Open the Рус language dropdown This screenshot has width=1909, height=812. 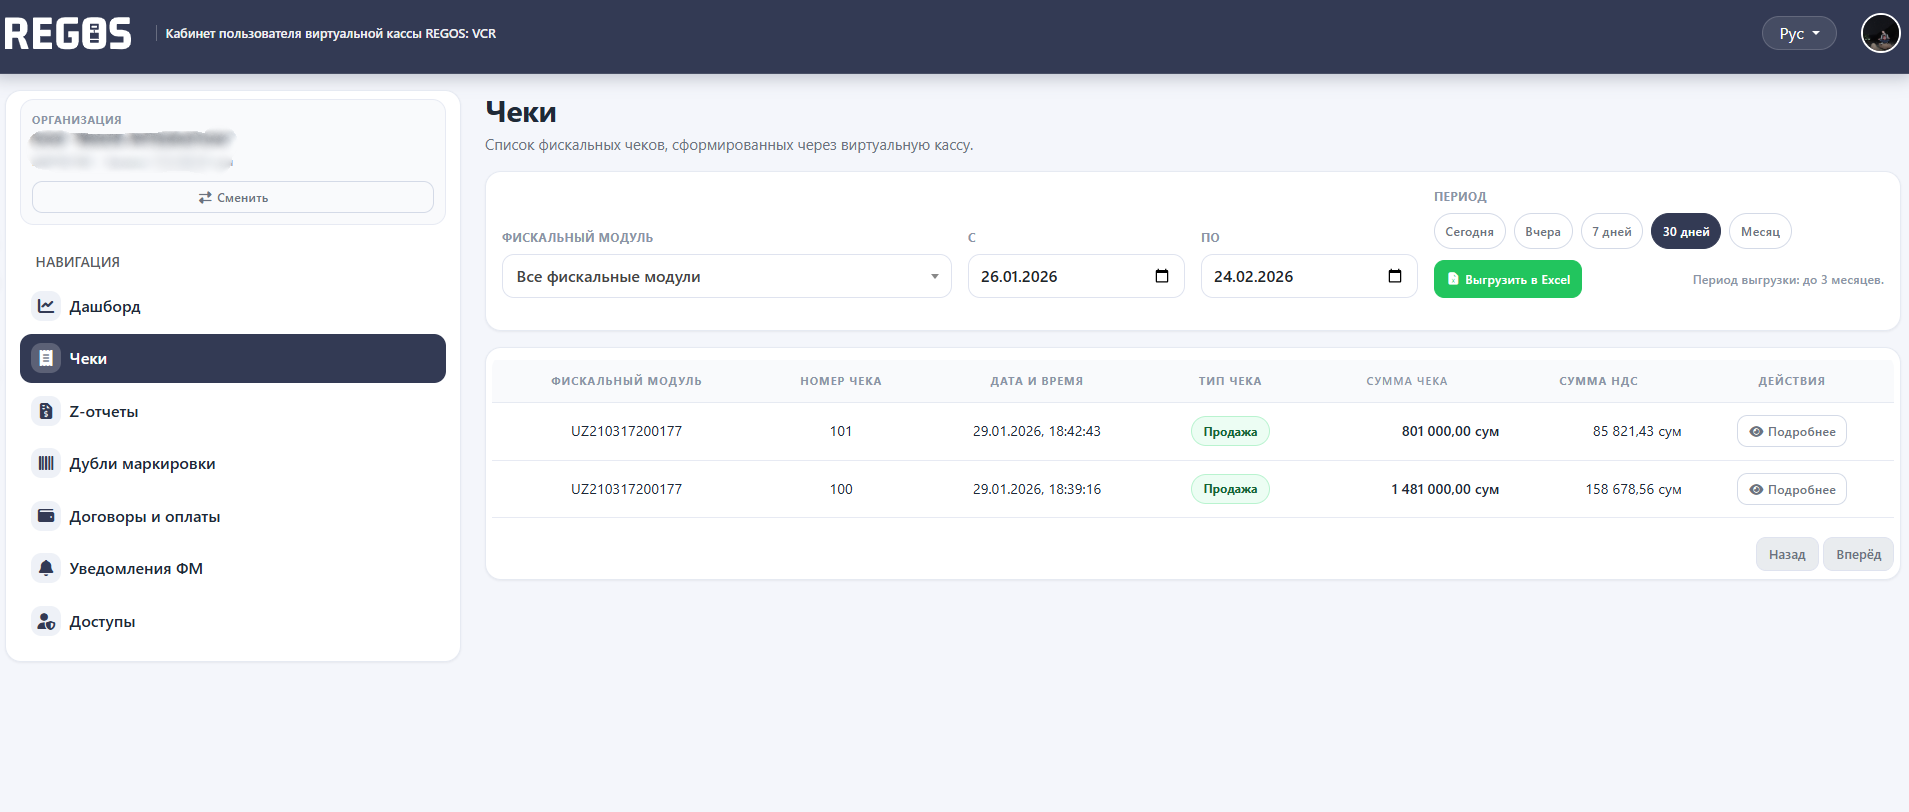(1798, 33)
